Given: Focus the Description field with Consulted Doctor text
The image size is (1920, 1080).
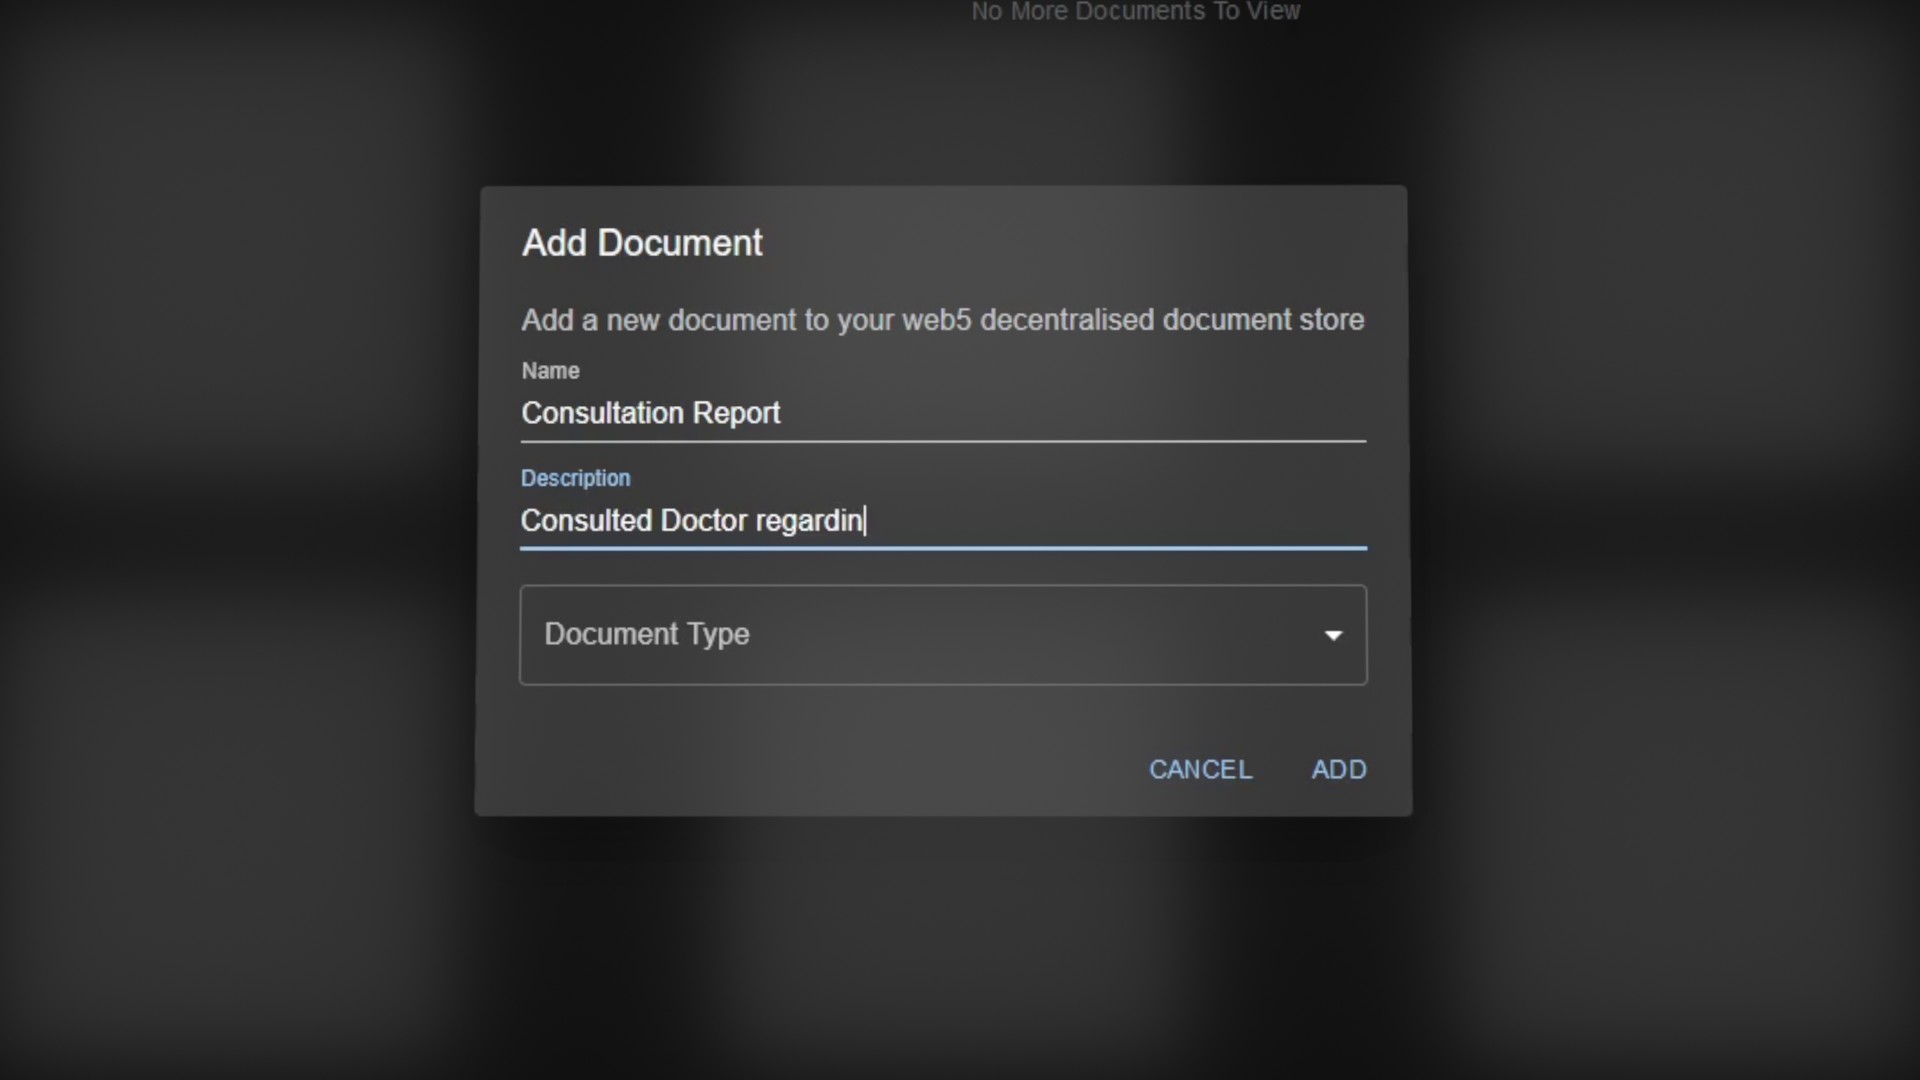Looking at the screenshot, I should pyautogui.click(x=943, y=521).
